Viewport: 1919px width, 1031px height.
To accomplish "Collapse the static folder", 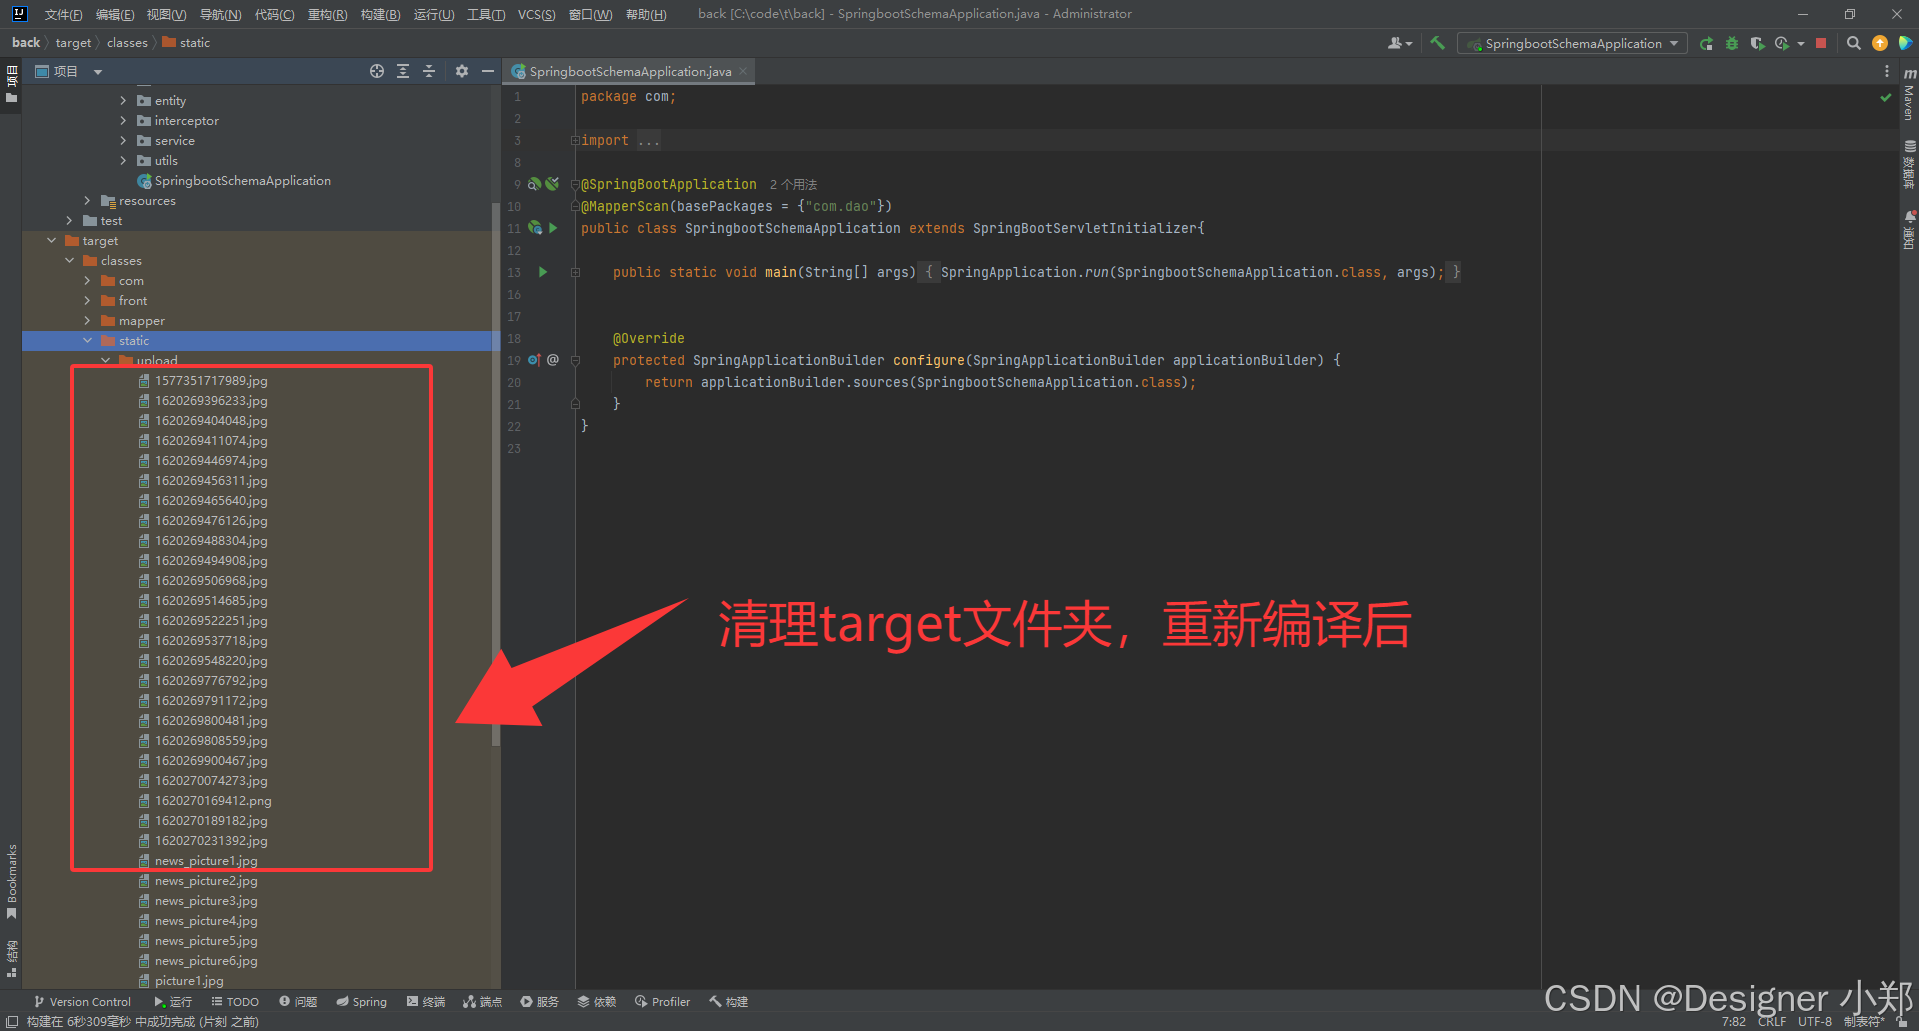I will pos(87,341).
